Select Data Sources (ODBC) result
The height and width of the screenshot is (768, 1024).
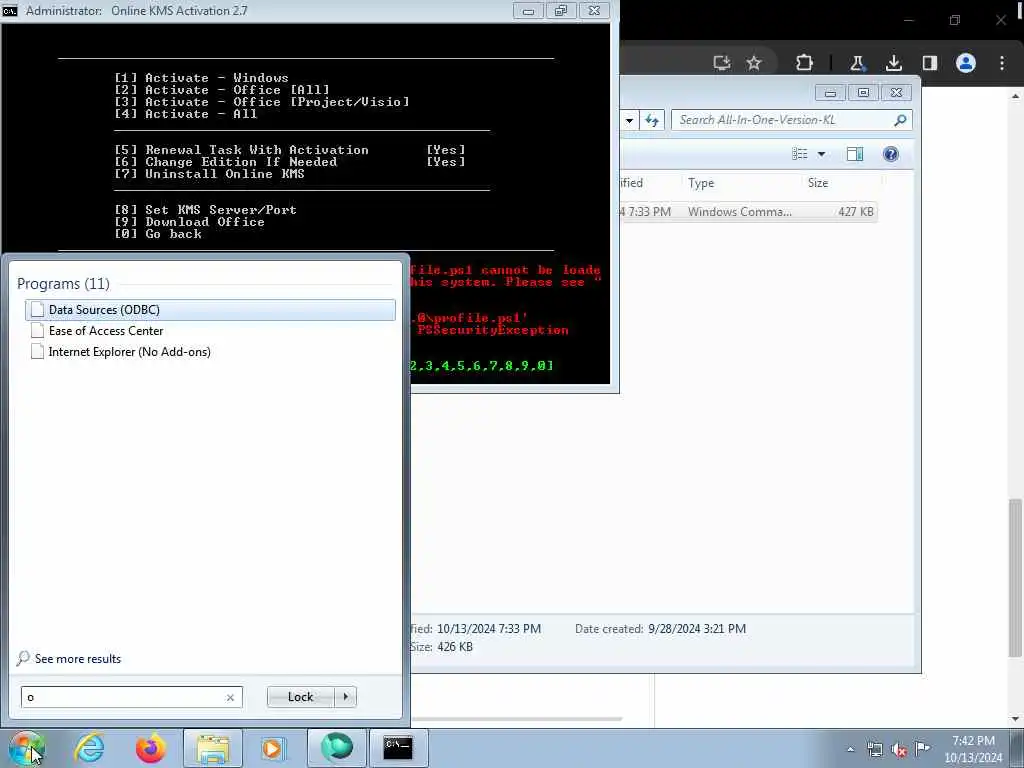[210, 310]
